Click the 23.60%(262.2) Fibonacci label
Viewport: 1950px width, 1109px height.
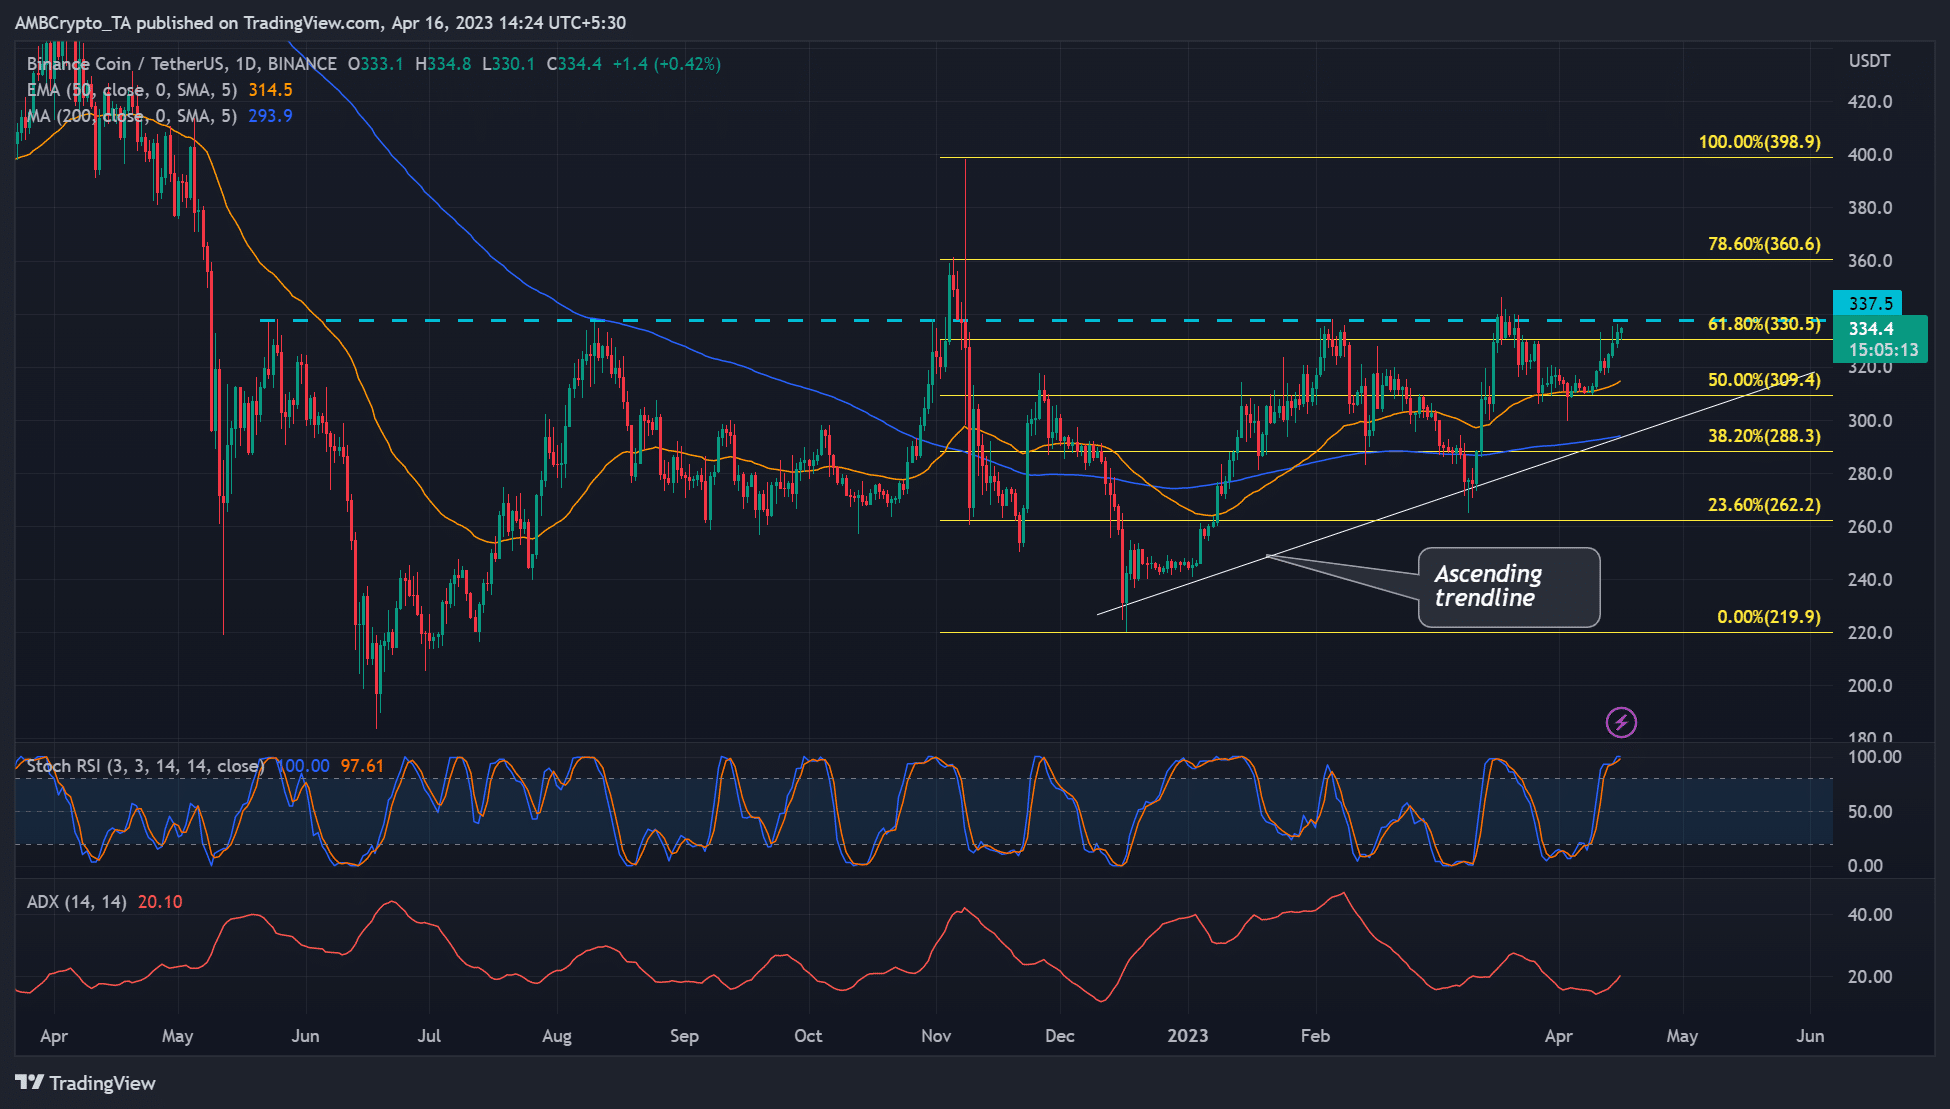pos(1765,505)
